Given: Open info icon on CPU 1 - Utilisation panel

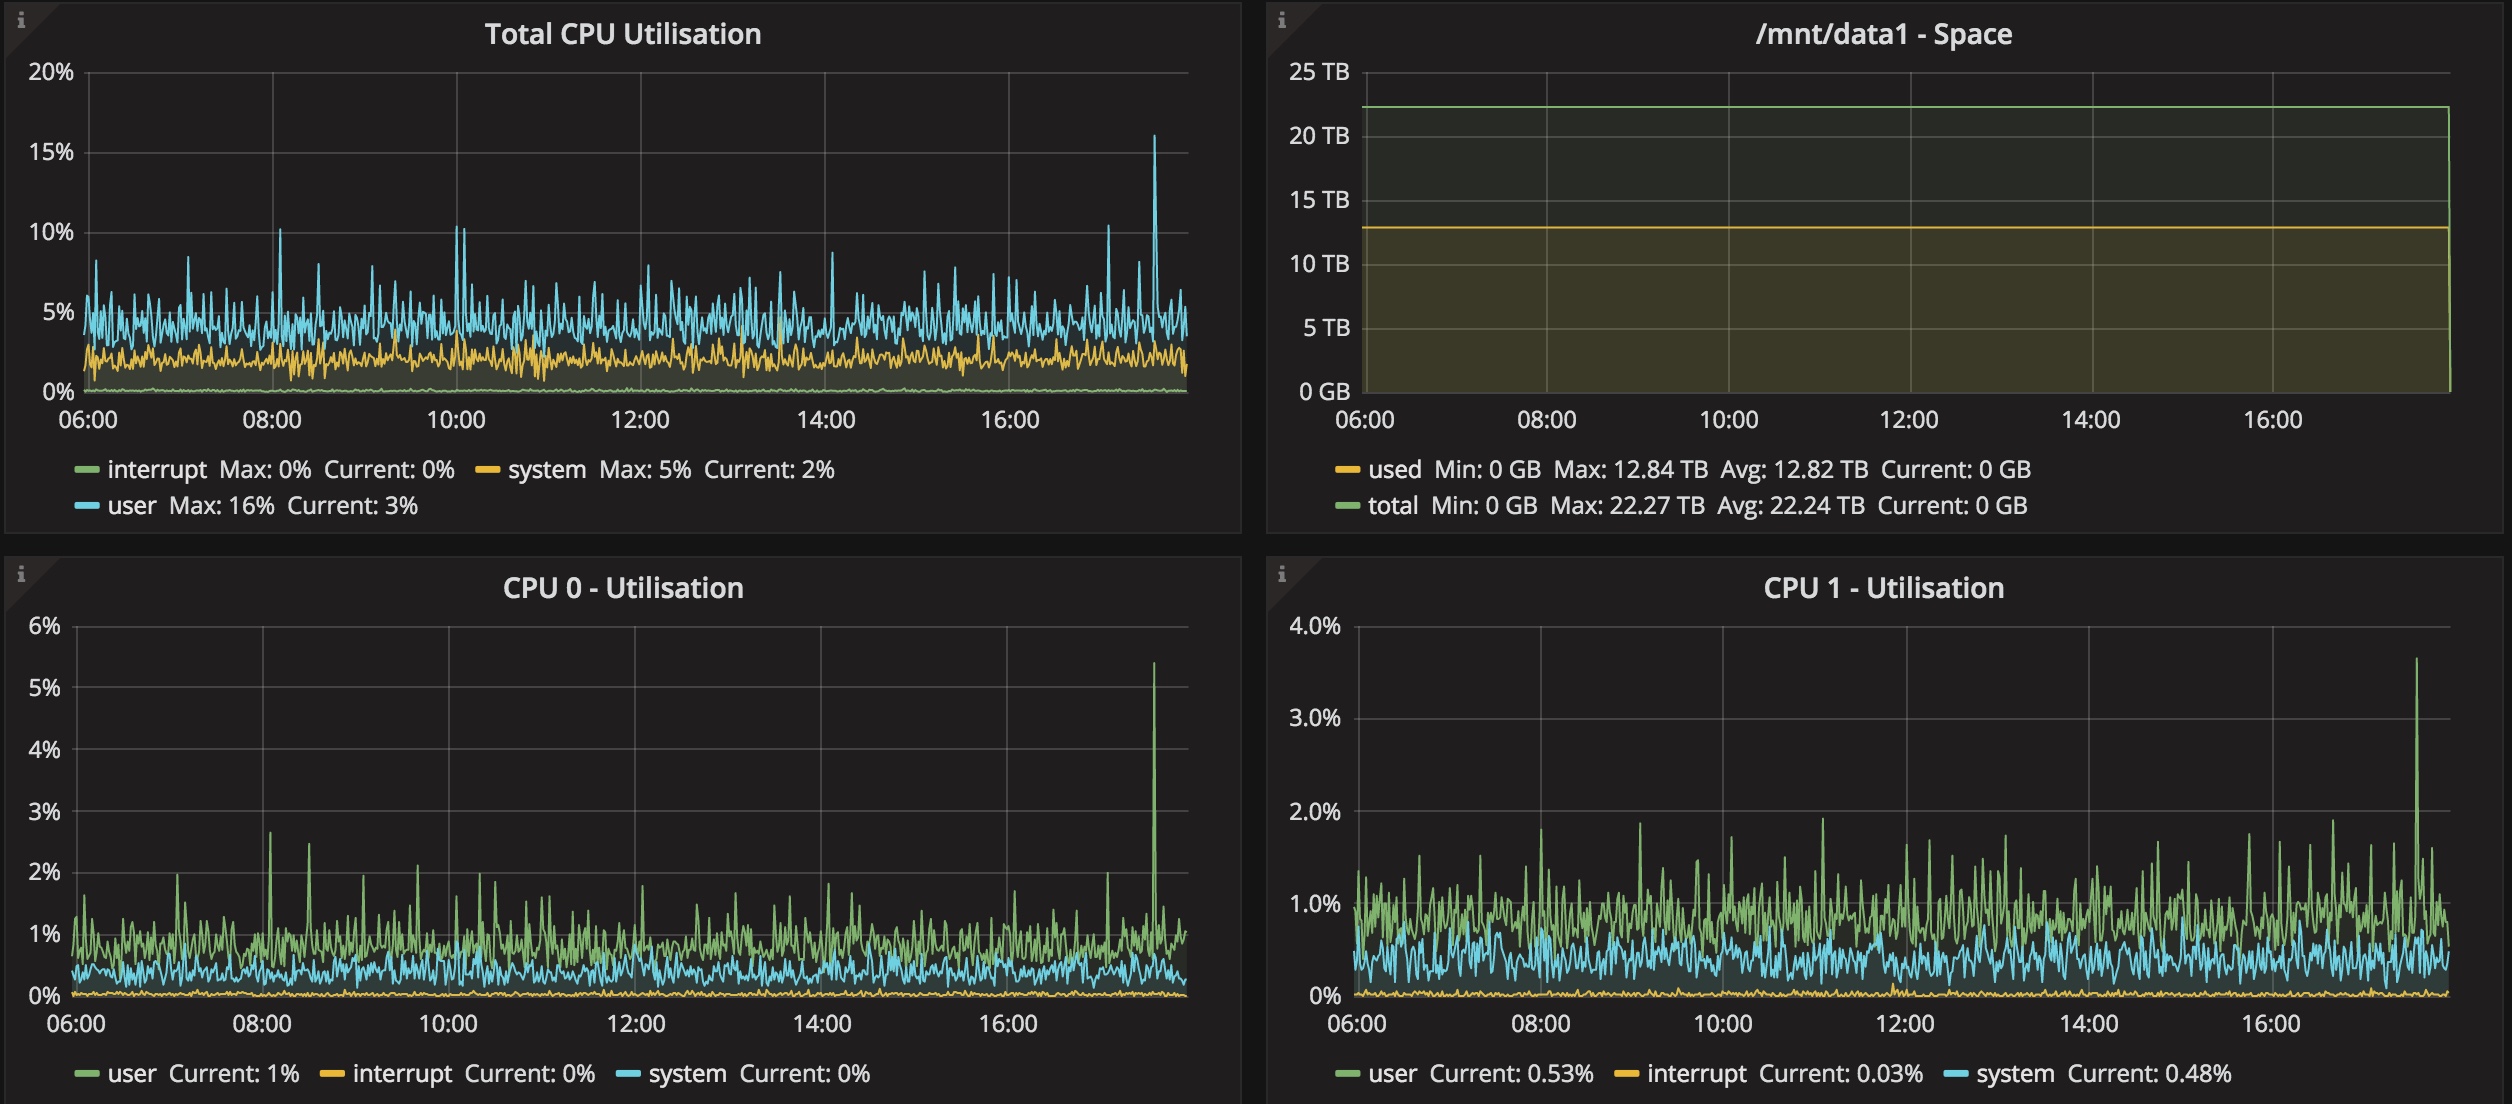Looking at the screenshot, I should pos(1281,574).
